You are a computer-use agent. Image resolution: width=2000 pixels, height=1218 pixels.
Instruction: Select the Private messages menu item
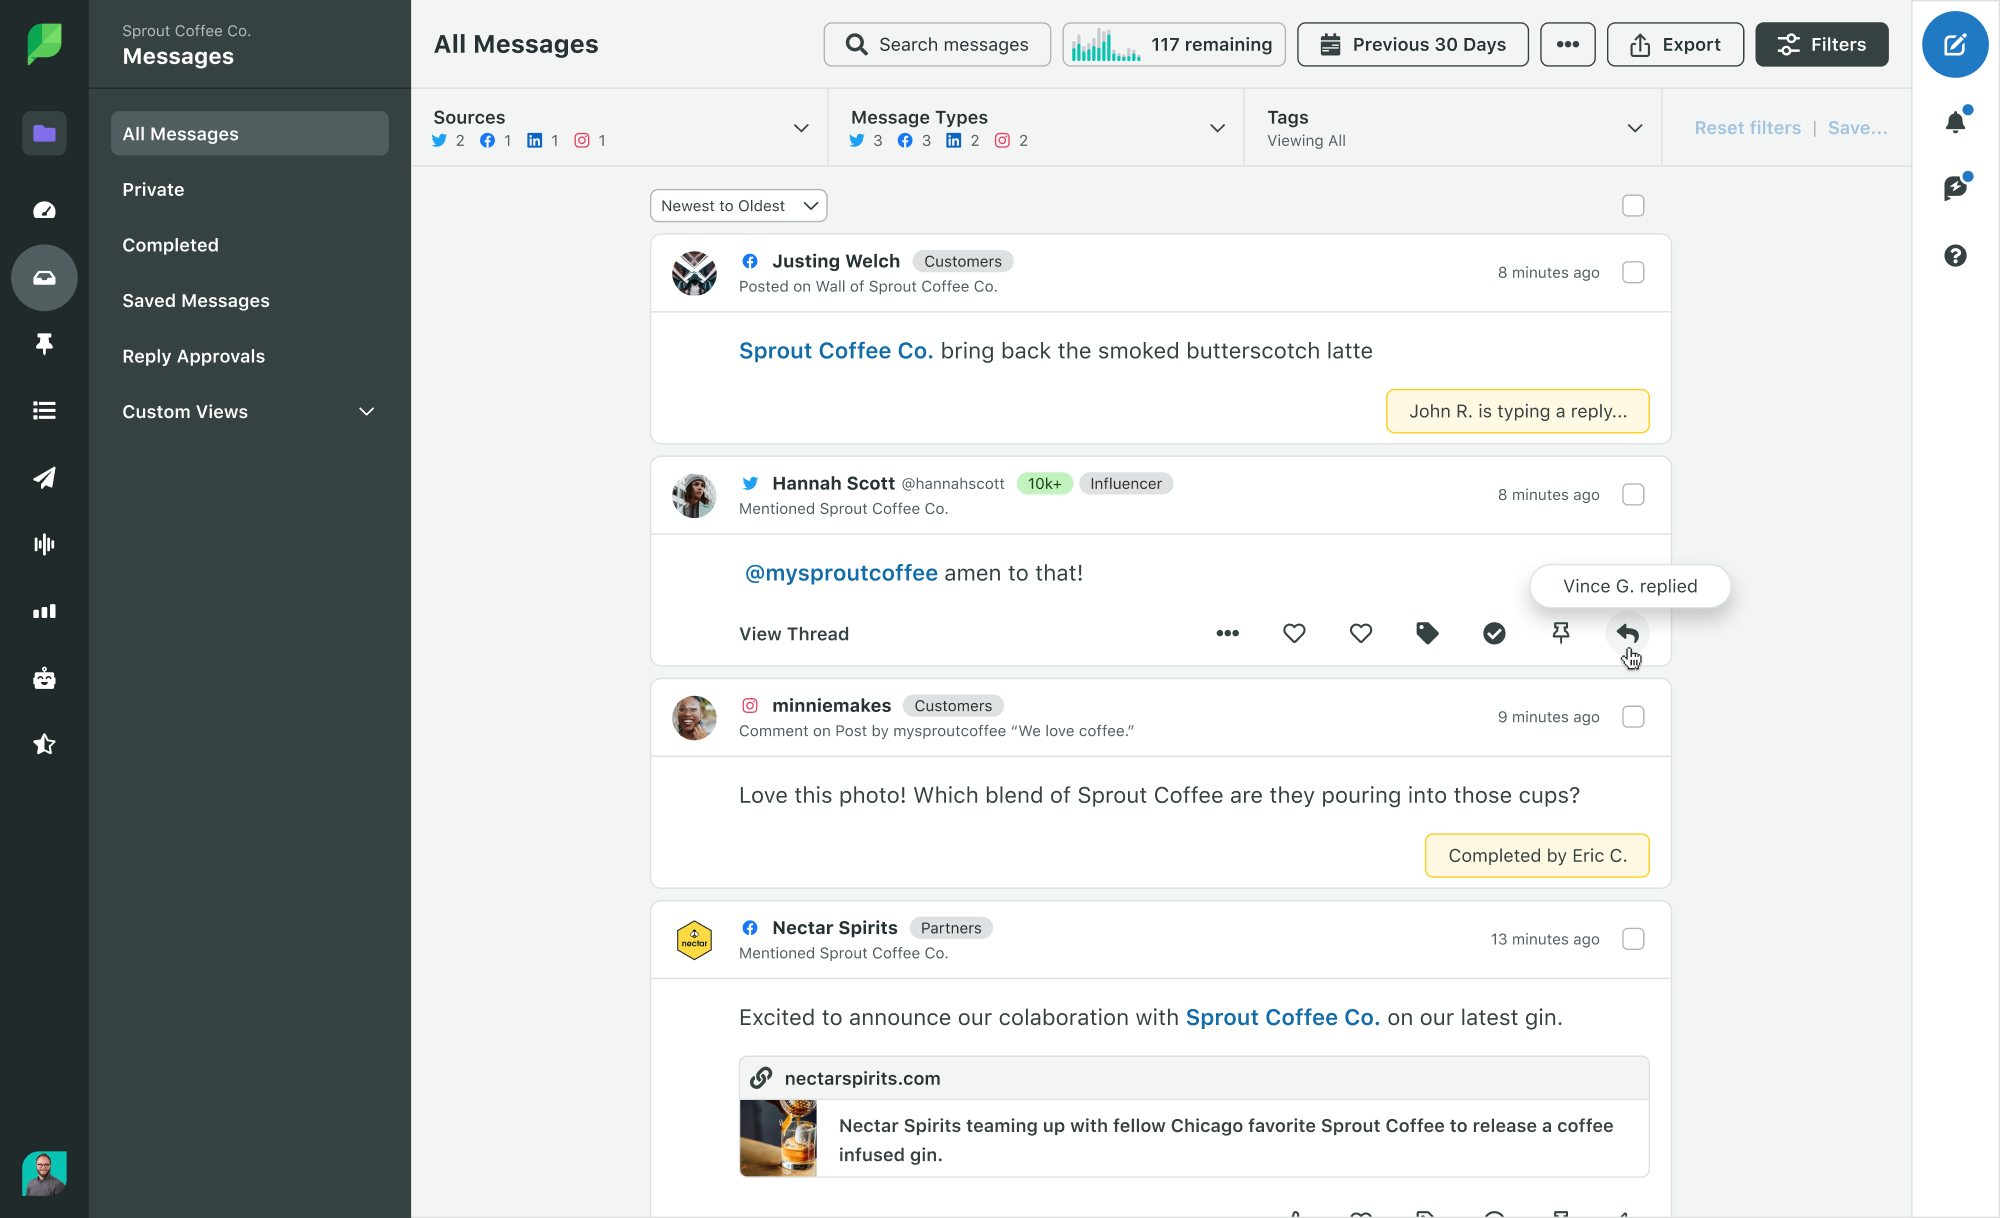click(153, 188)
